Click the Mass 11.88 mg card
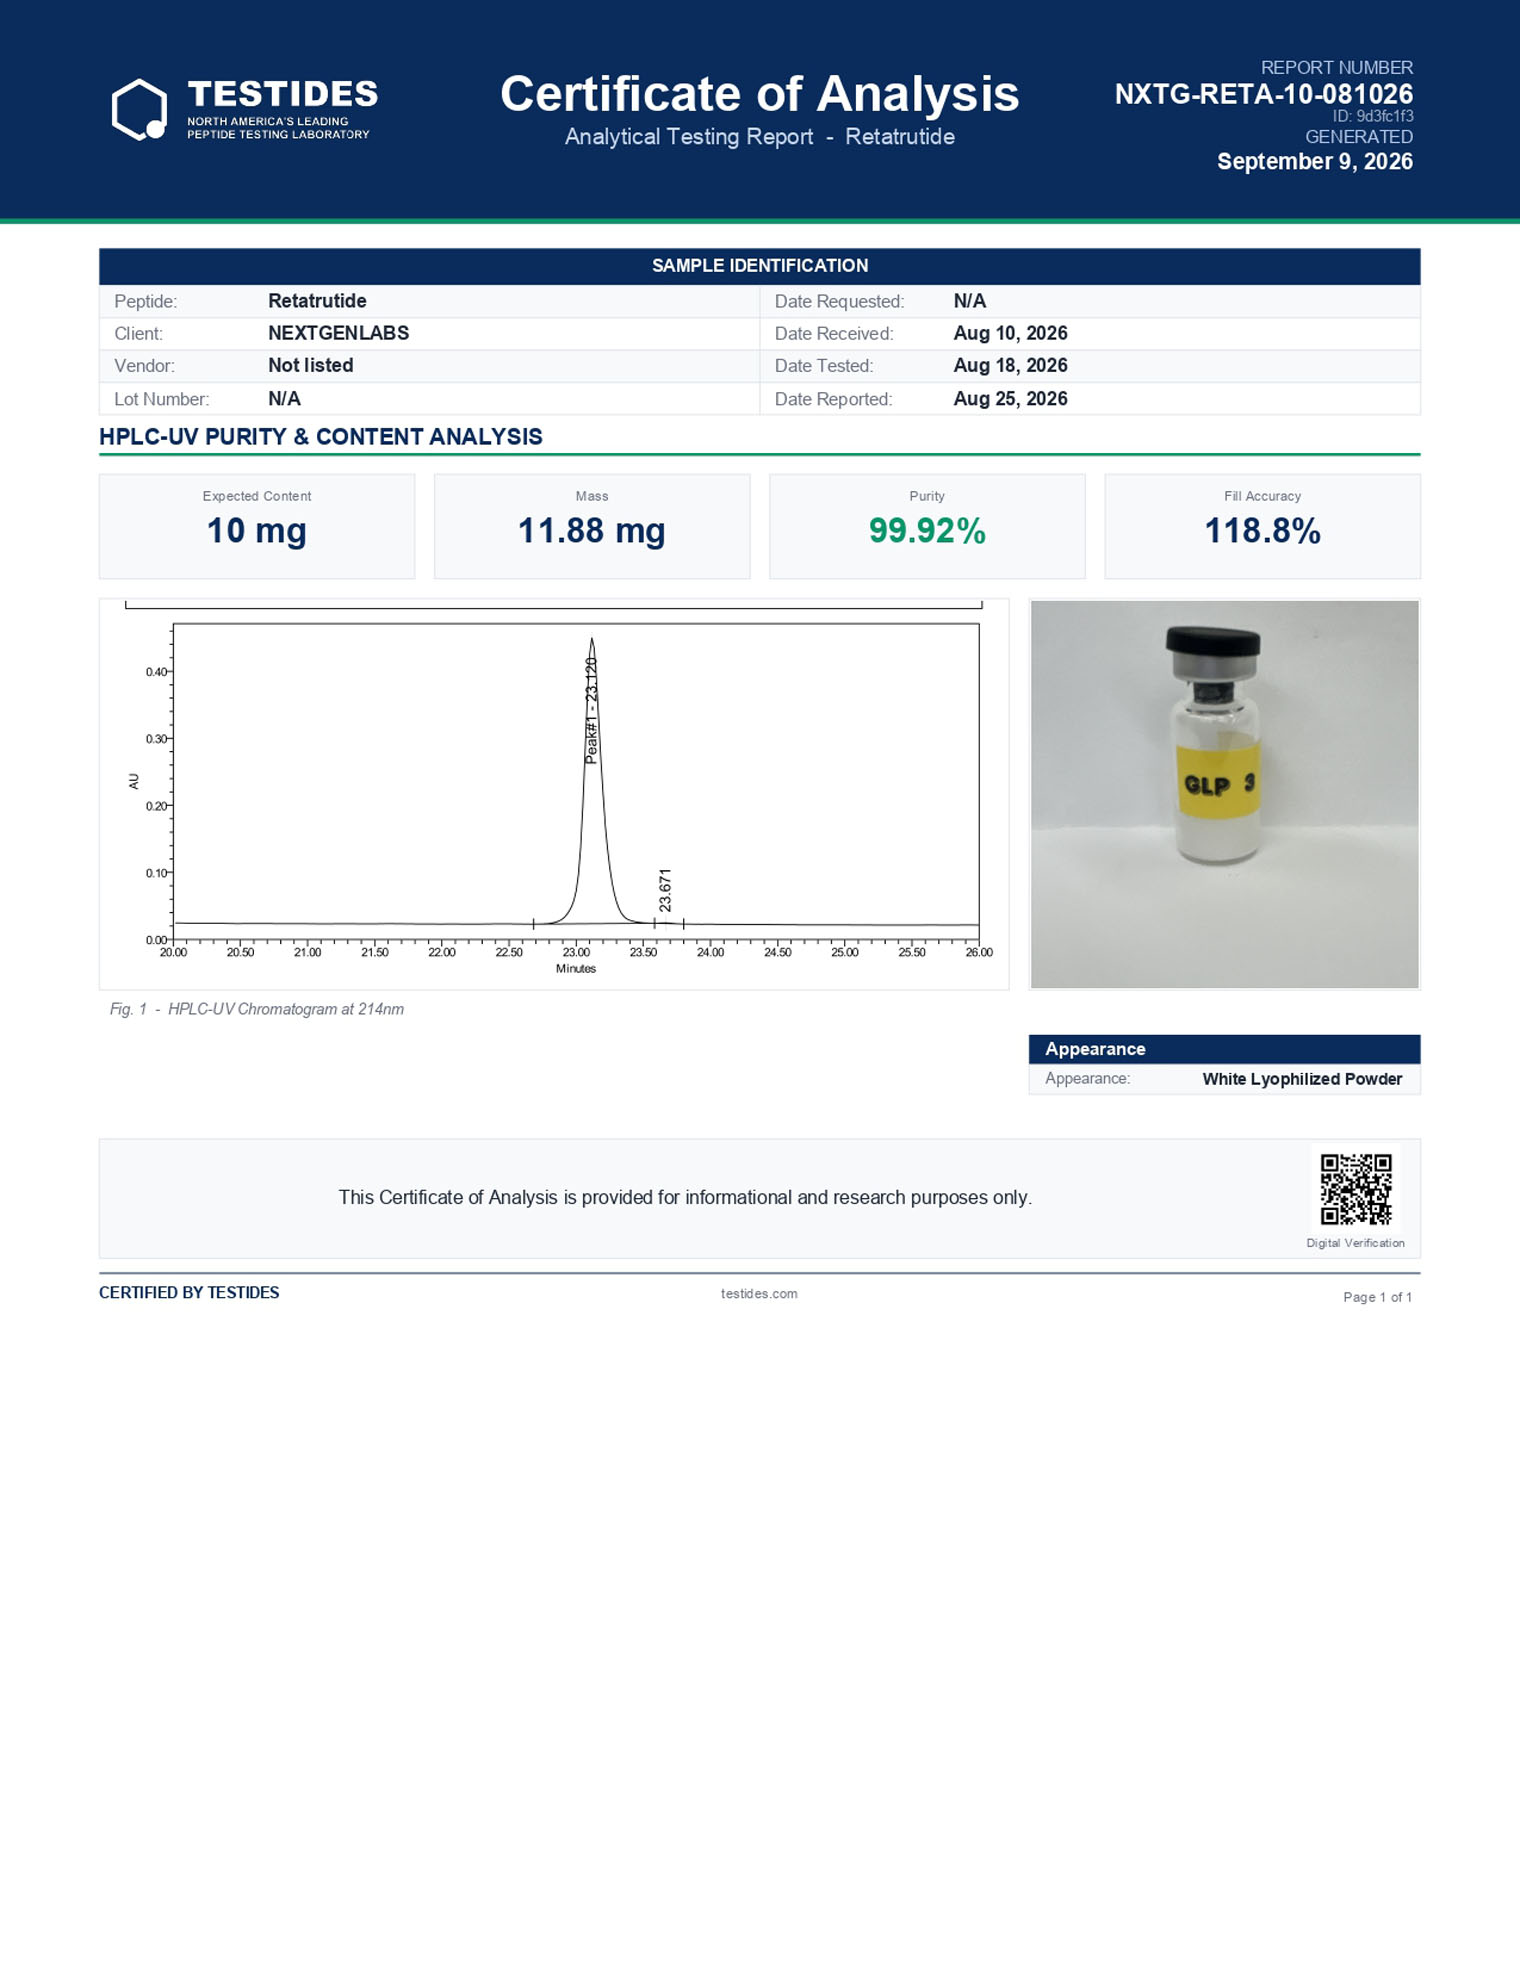Screen dimensions: 1520x1967 point(592,526)
